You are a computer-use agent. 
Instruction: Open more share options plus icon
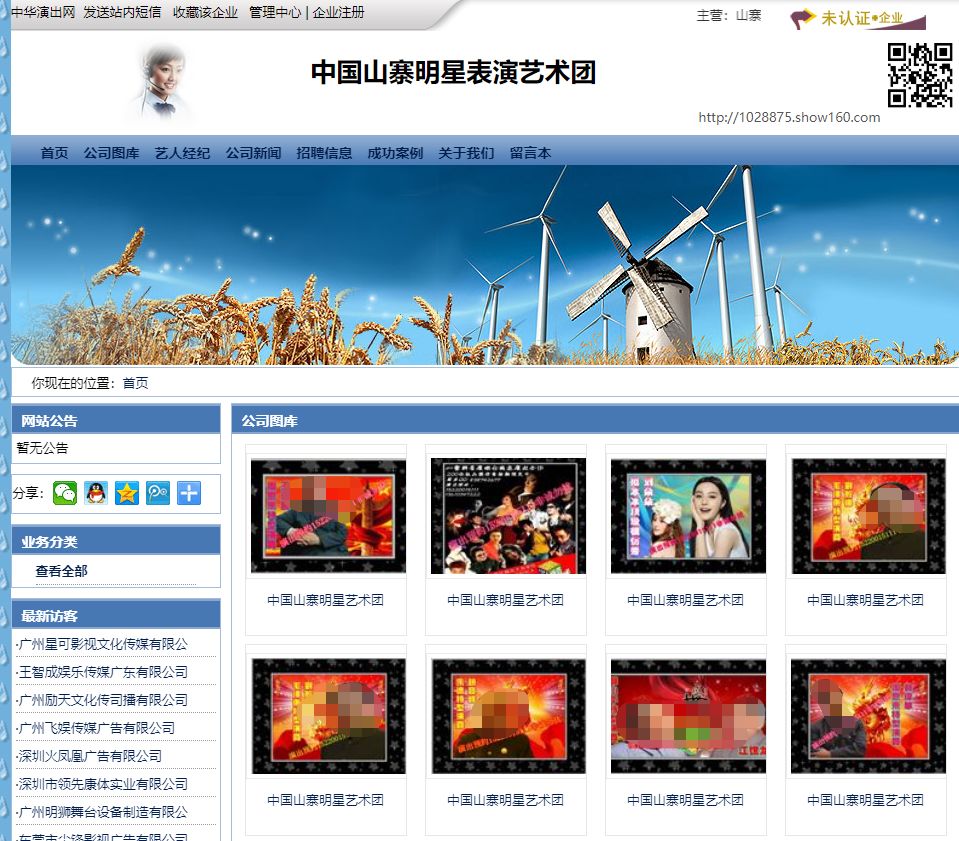click(189, 493)
